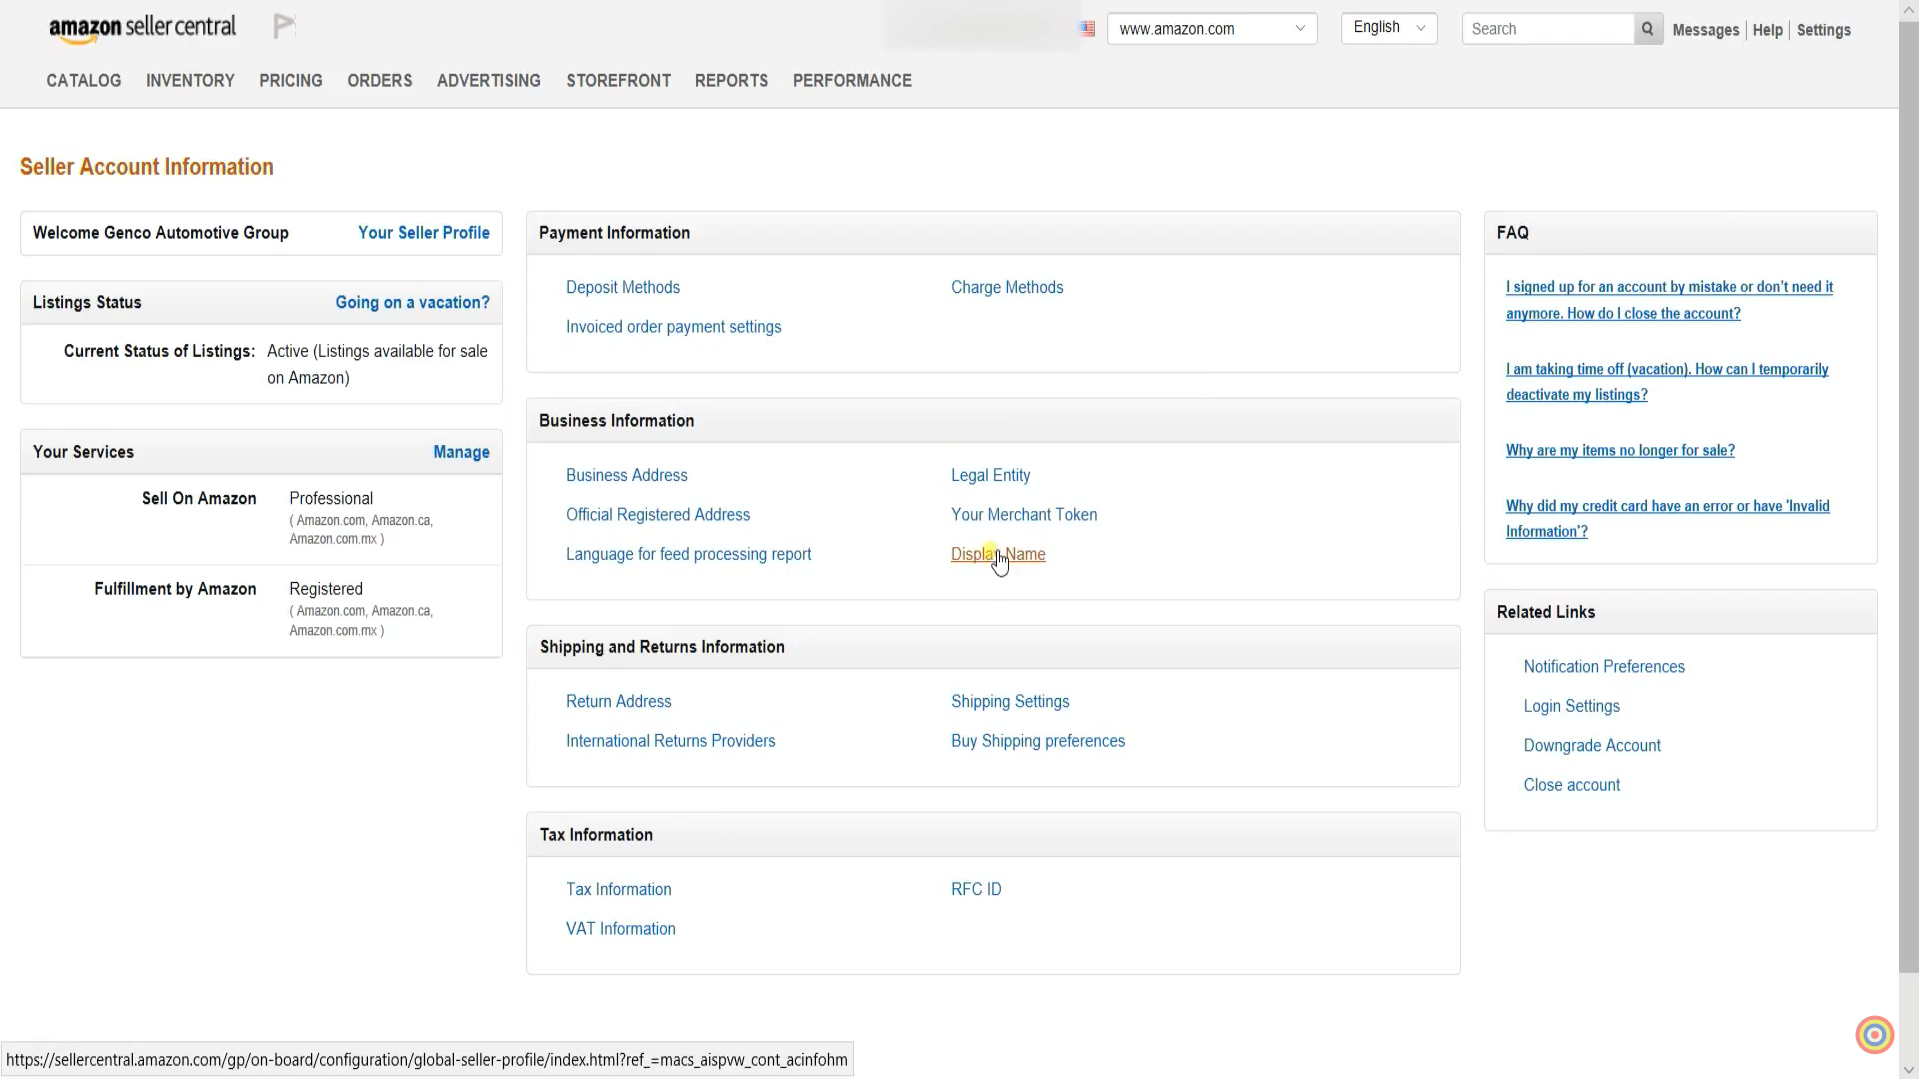Click the Going on a vacation? link

point(413,303)
